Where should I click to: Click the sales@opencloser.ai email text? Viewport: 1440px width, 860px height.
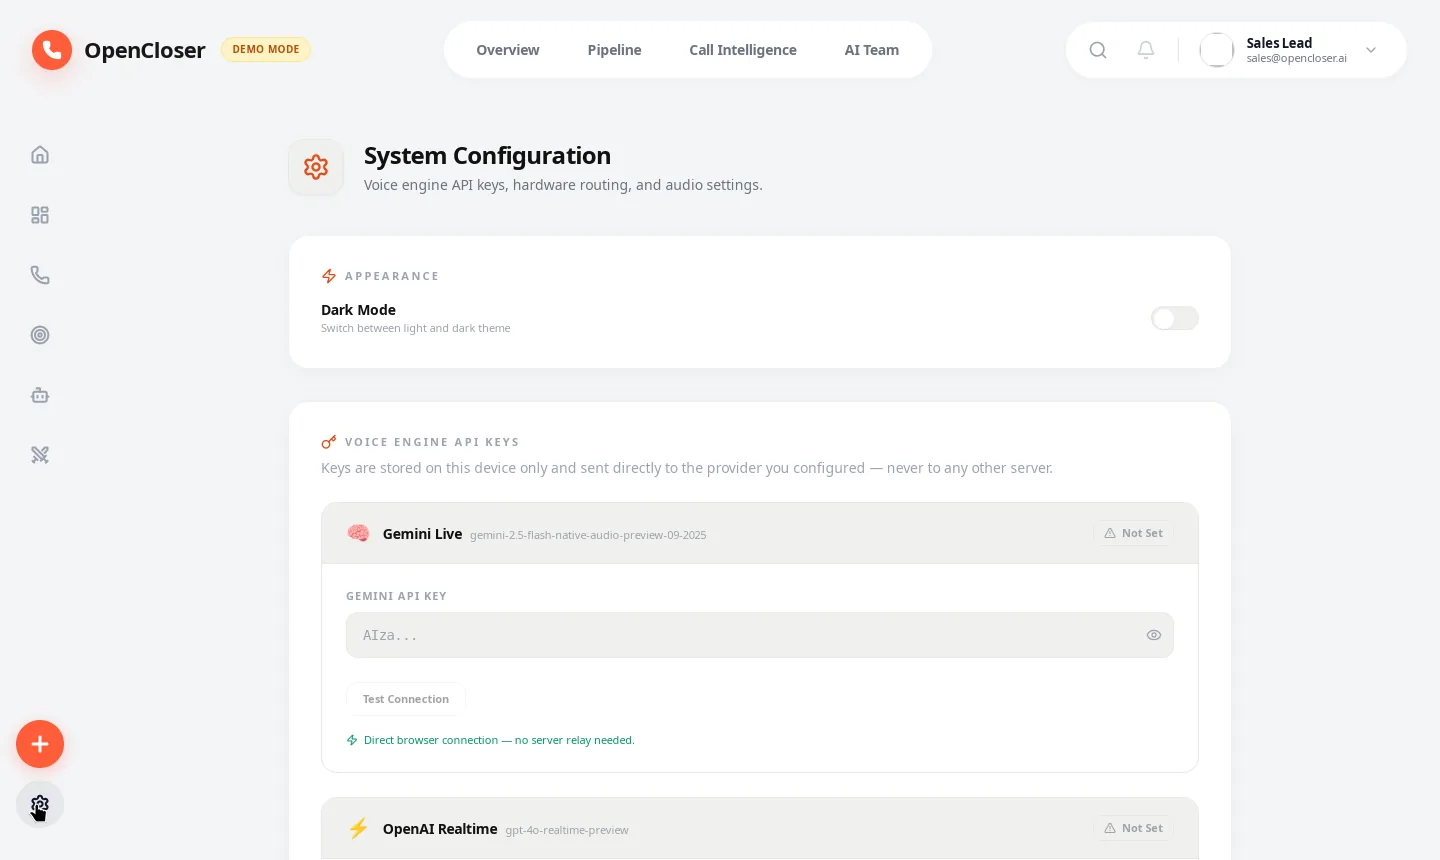point(1297,58)
